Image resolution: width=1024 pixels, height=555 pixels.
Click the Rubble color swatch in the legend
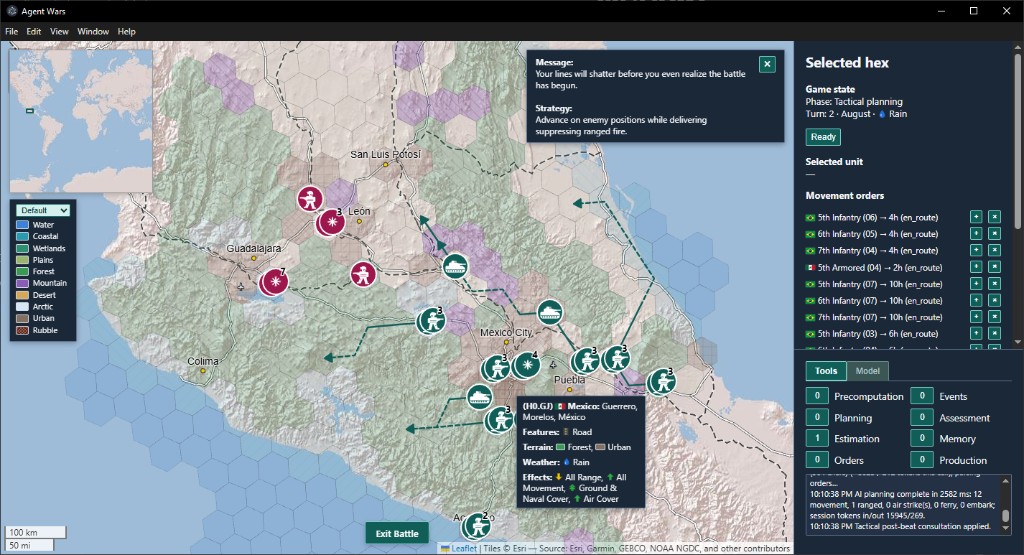point(22,330)
